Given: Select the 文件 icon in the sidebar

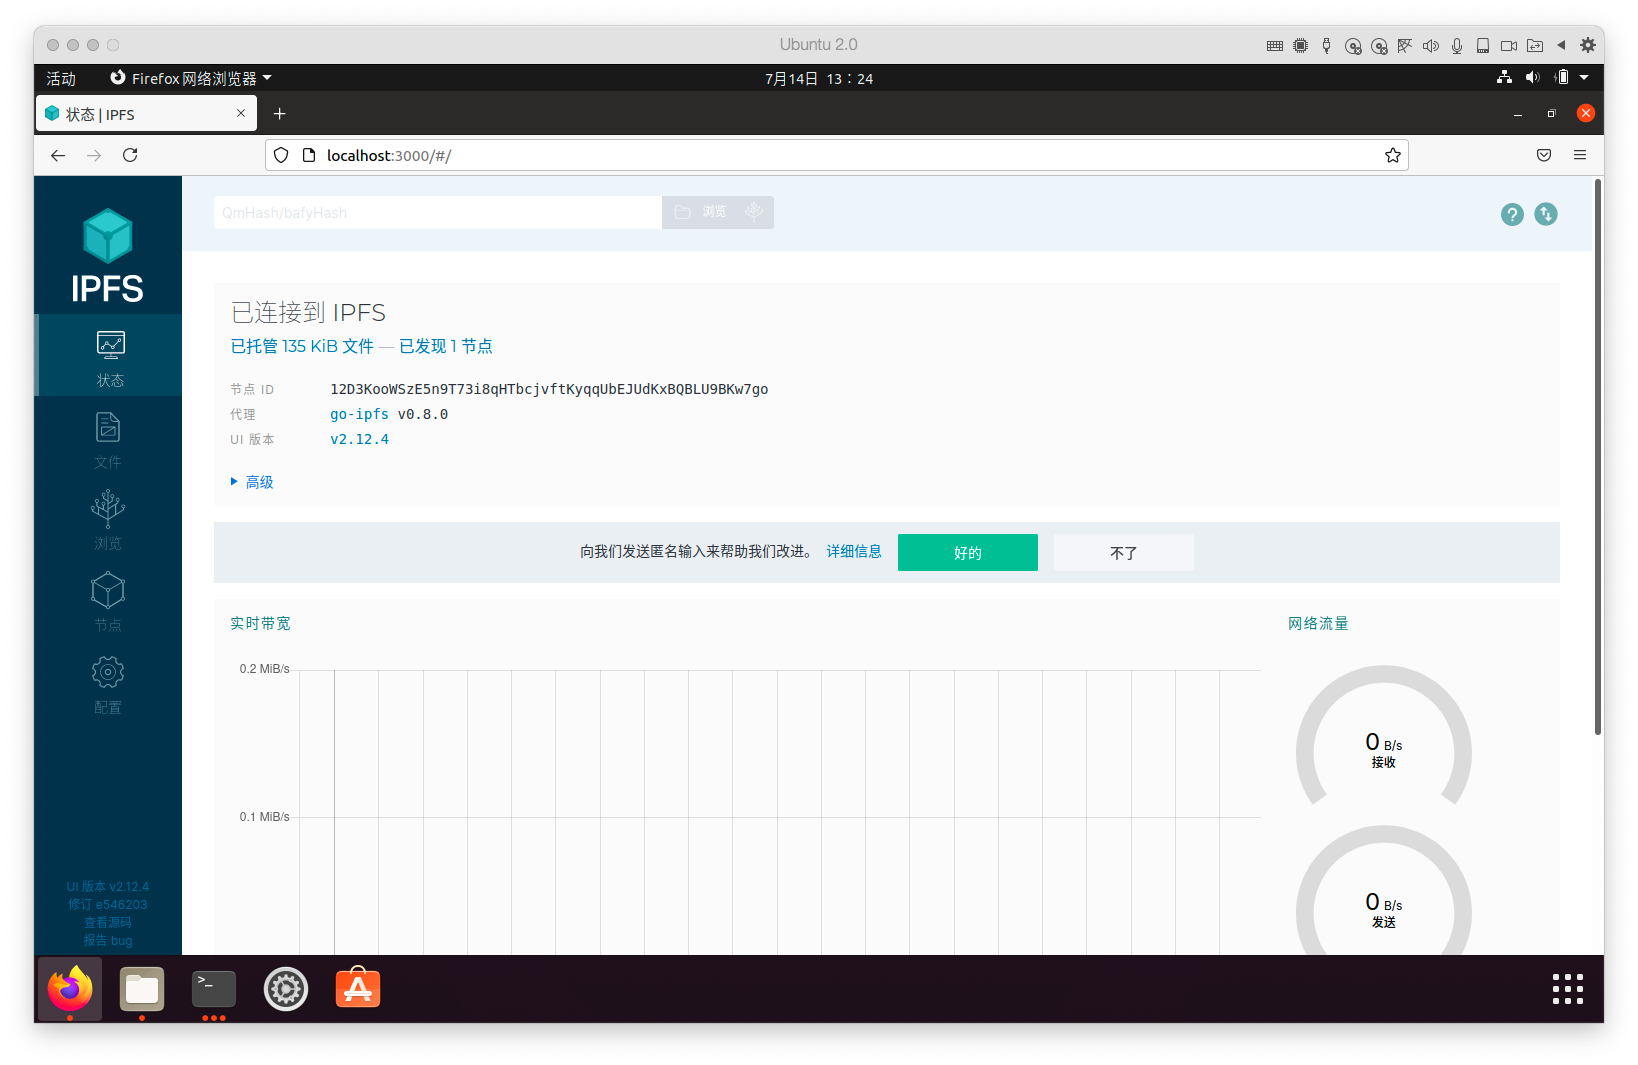Looking at the screenshot, I should pos(108,437).
